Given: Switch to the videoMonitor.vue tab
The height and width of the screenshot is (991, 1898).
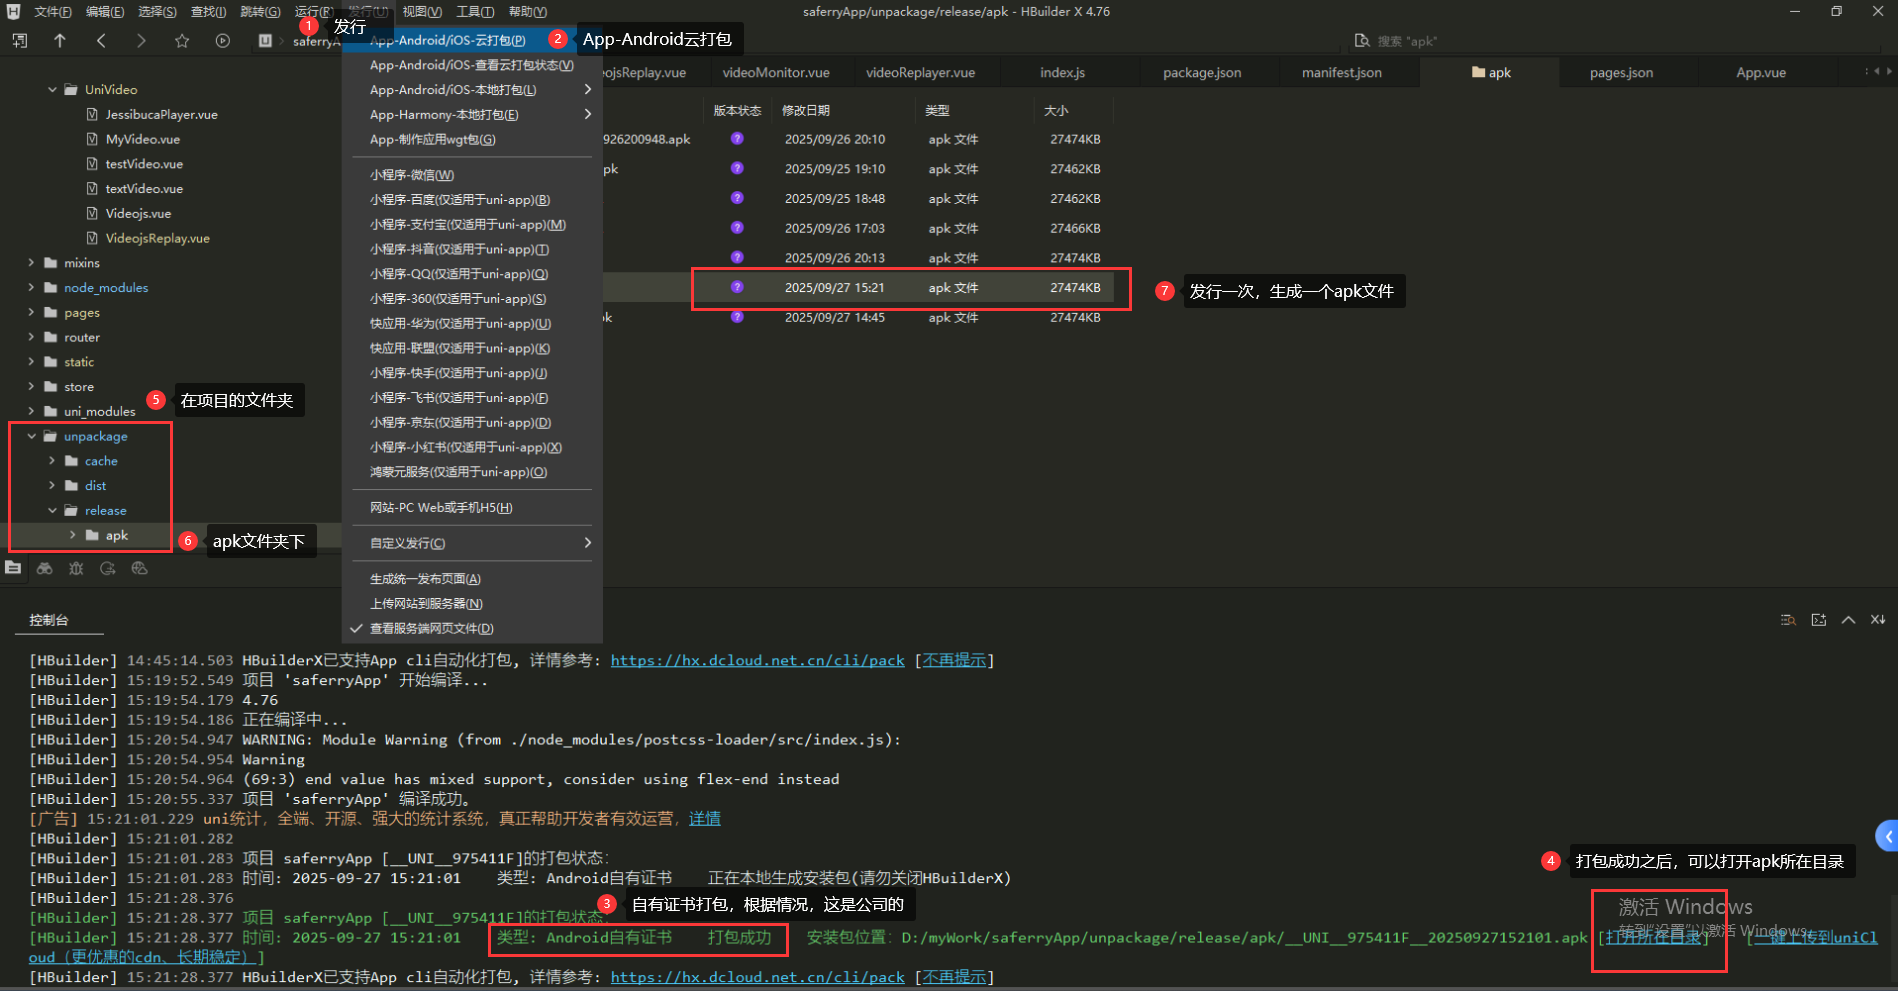Looking at the screenshot, I should (x=776, y=73).
